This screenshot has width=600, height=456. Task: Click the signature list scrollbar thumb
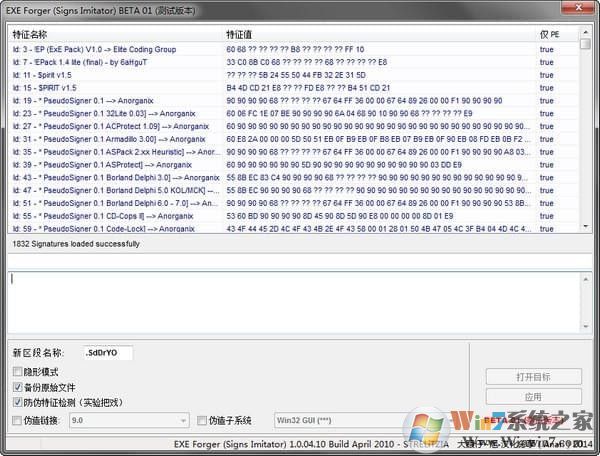(585, 44)
